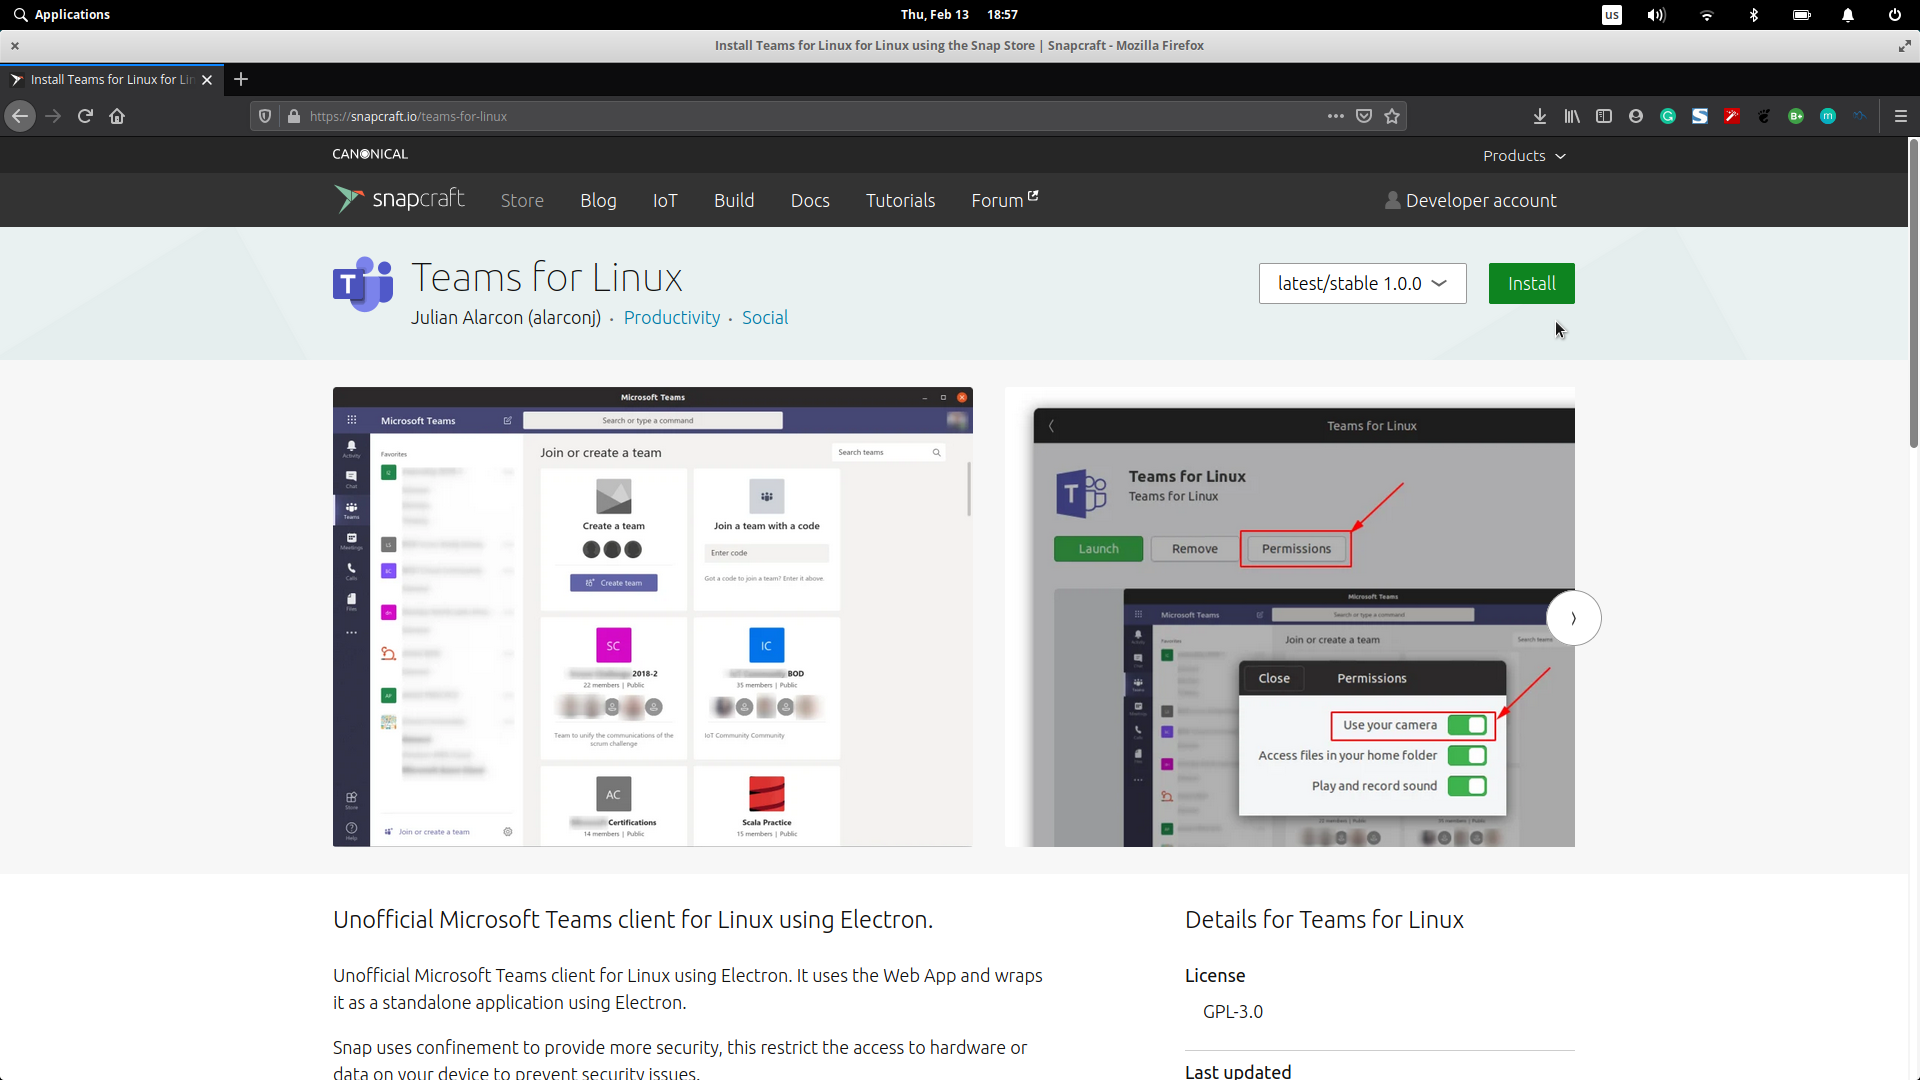
Task: Click the Teams for Linux app icon
Action: [363, 285]
